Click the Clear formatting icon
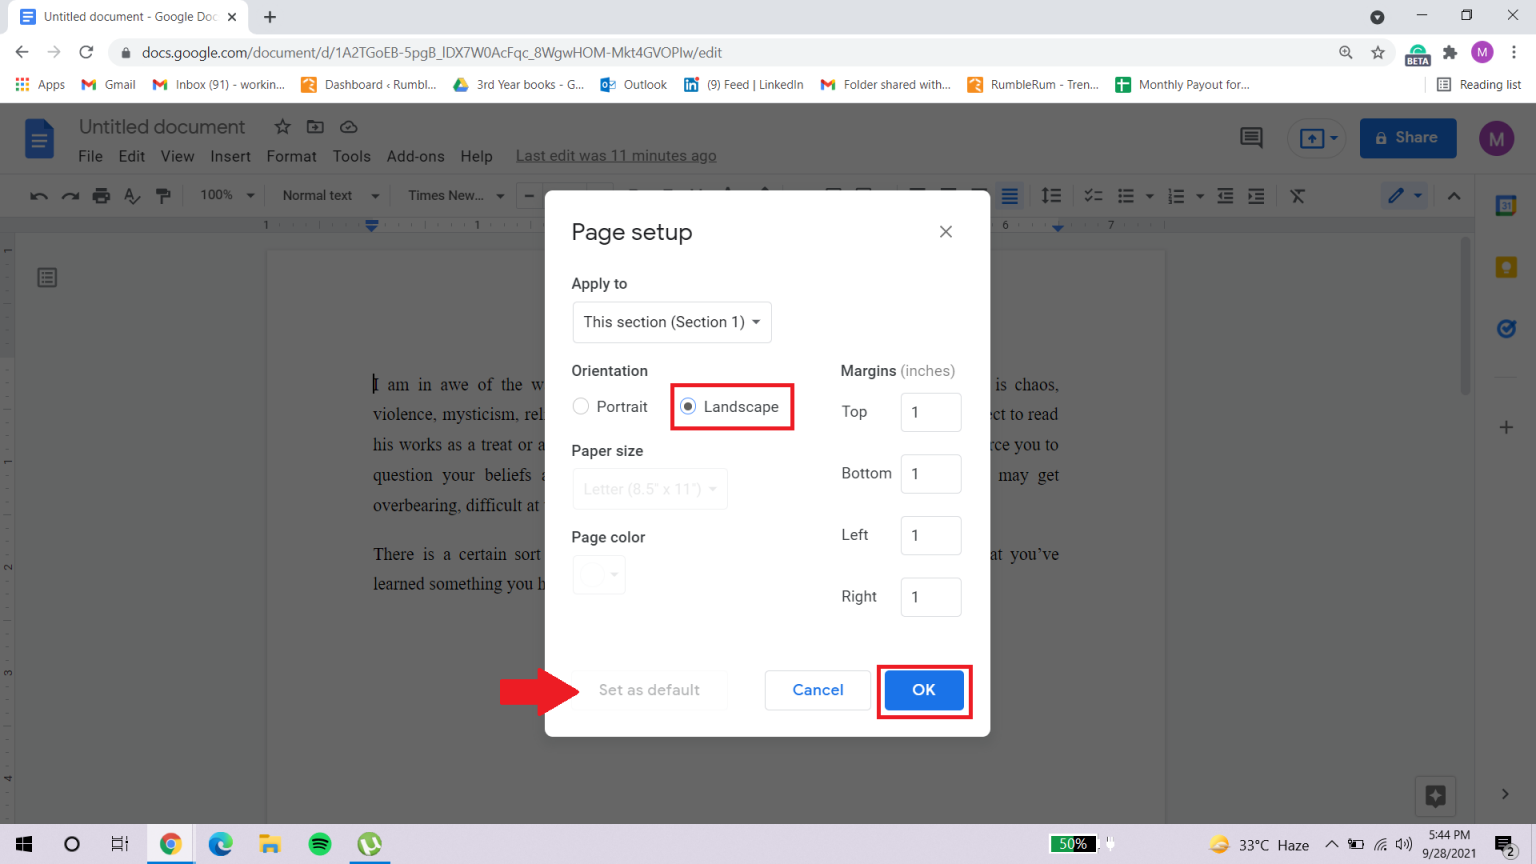This screenshot has height=864, width=1536. click(1297, 195)
